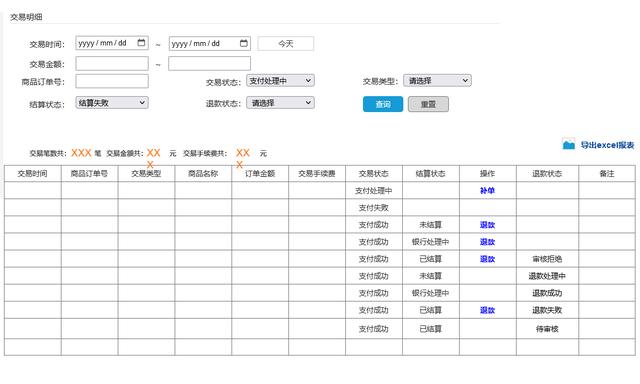Viewport: 640px width, 384px height.
Task: Open the end date calendar picker icon
Action: tap(244, 43)
